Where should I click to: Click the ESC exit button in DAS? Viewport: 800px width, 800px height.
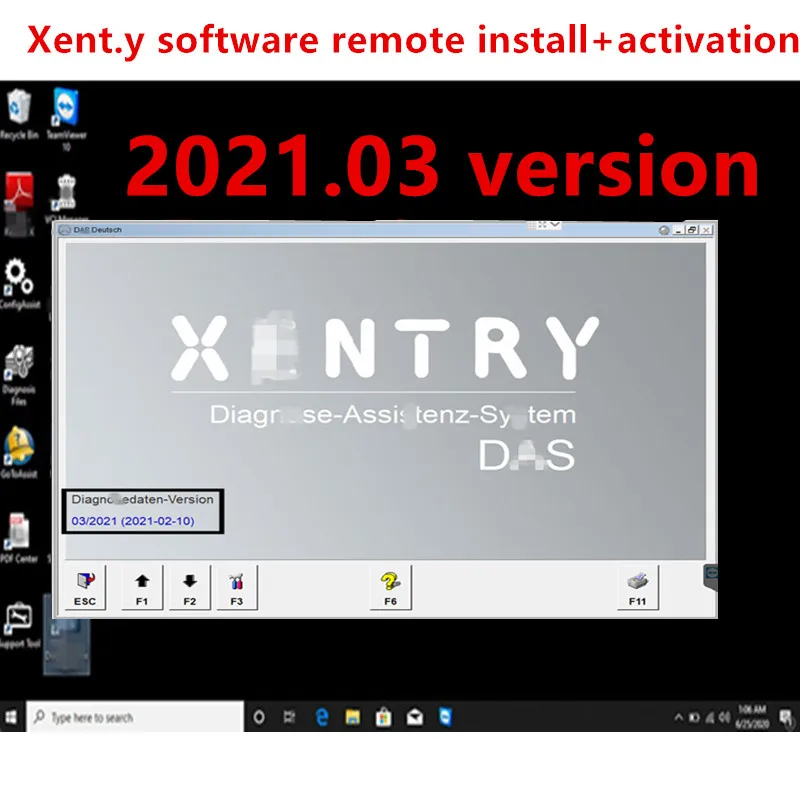pyautogui.click(x=85, y=587)
